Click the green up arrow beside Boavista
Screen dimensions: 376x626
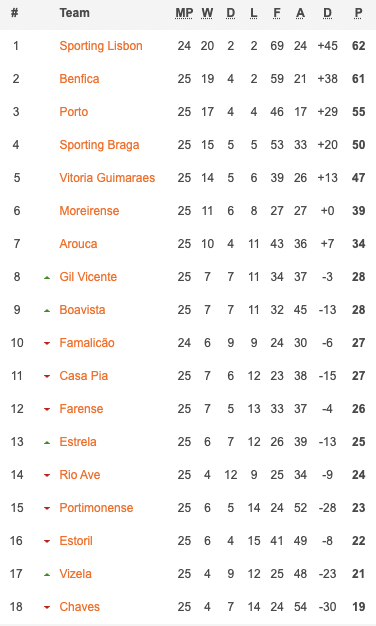[47, 311]
